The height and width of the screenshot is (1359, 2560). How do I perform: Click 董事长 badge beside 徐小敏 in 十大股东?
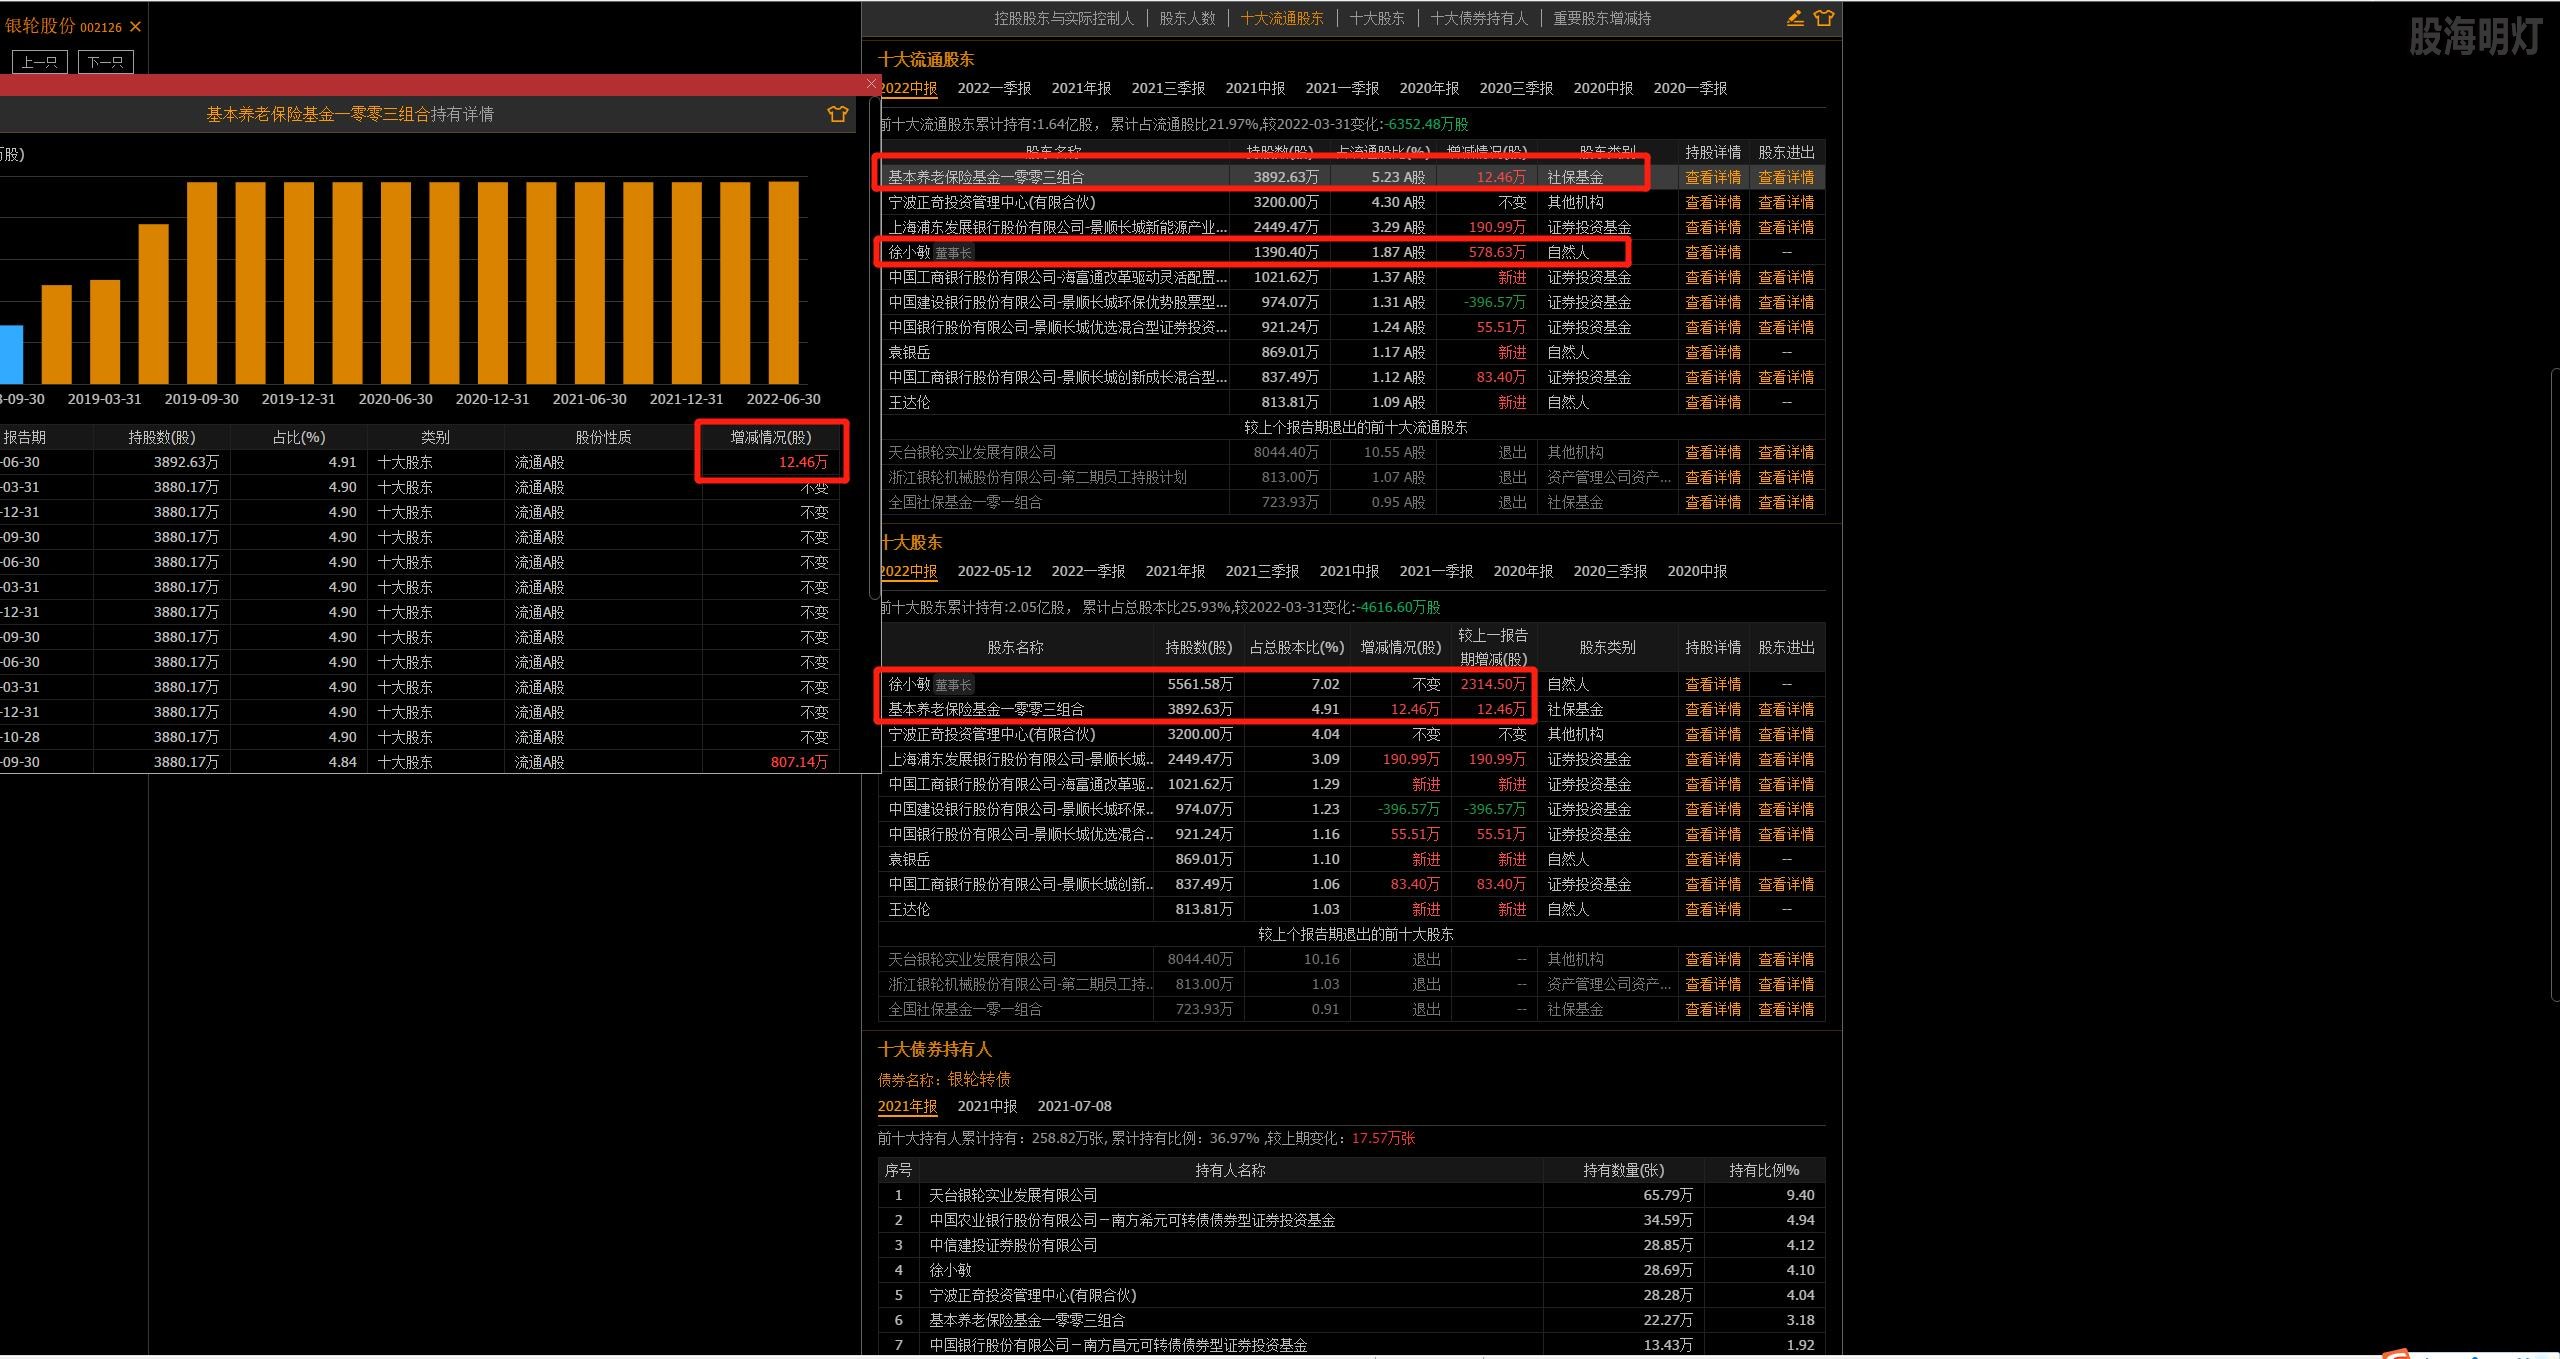(953, 685)
